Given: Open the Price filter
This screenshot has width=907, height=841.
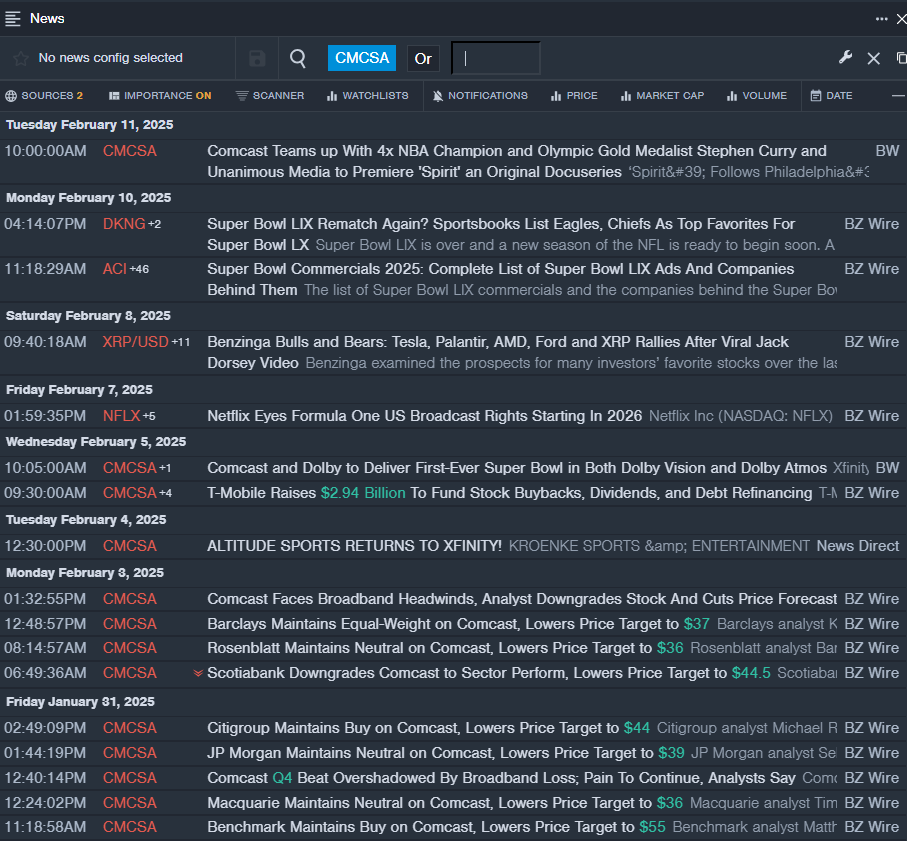Looking at the screenshot, I should tap(574, 96).
